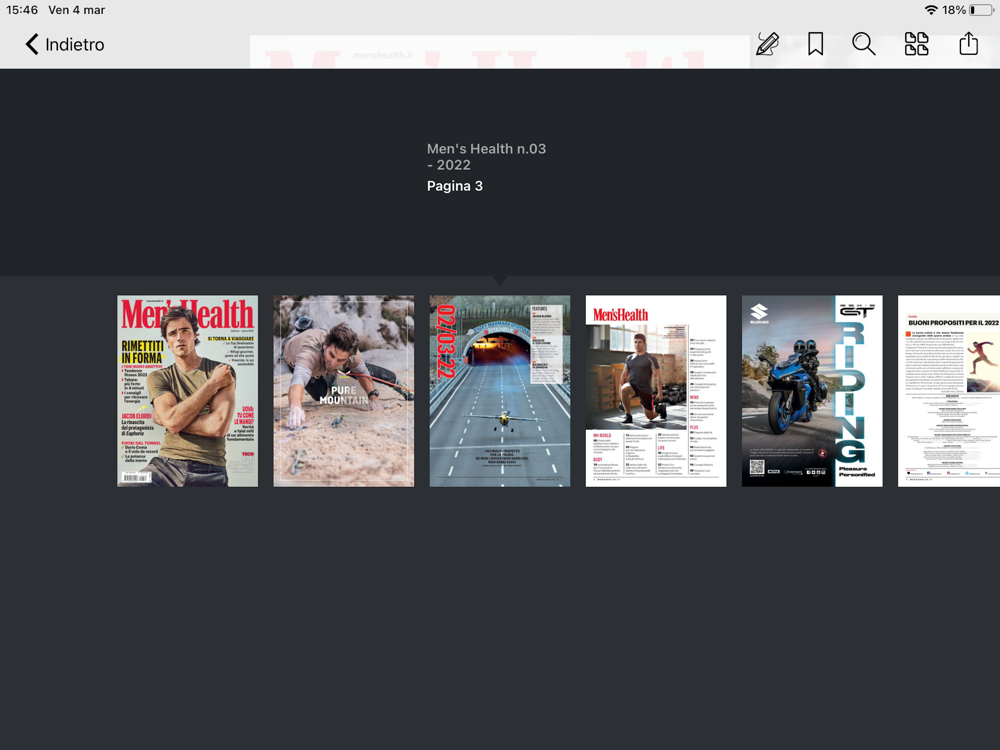Open the Buoni Propositi per il 2022 thumbnail
Image resolution: width=1000 pixels, height=750 pixels.
pyautogui.click(x=949, y=391)
